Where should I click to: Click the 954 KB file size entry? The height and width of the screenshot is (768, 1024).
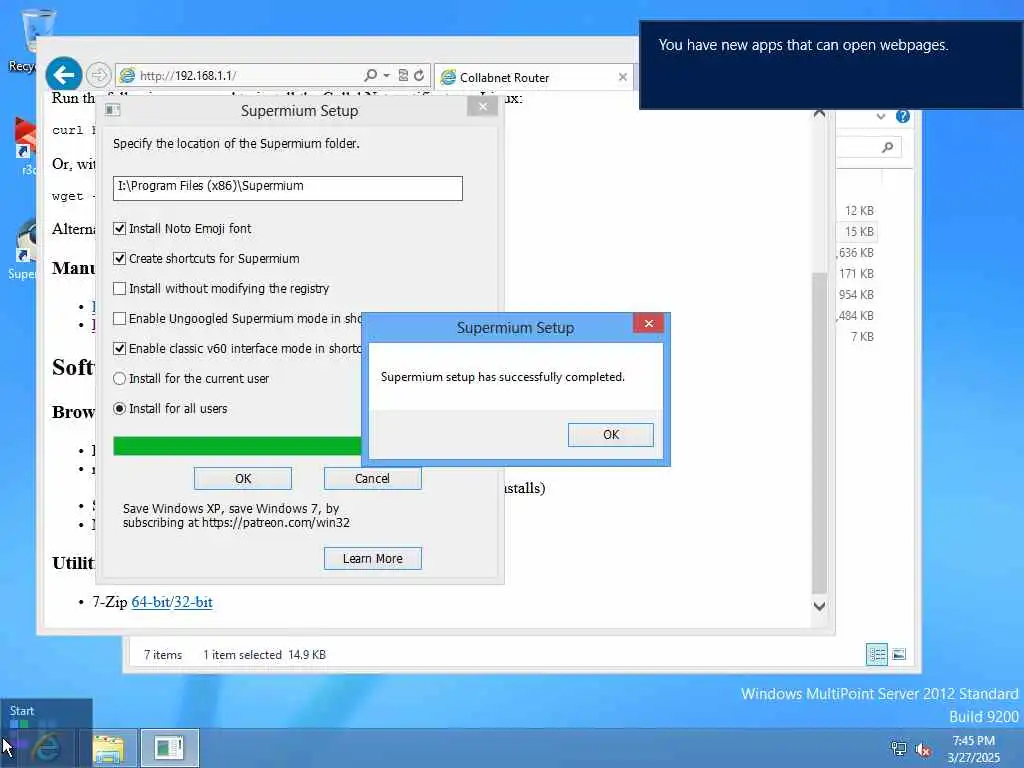click(x=856, y=295)
